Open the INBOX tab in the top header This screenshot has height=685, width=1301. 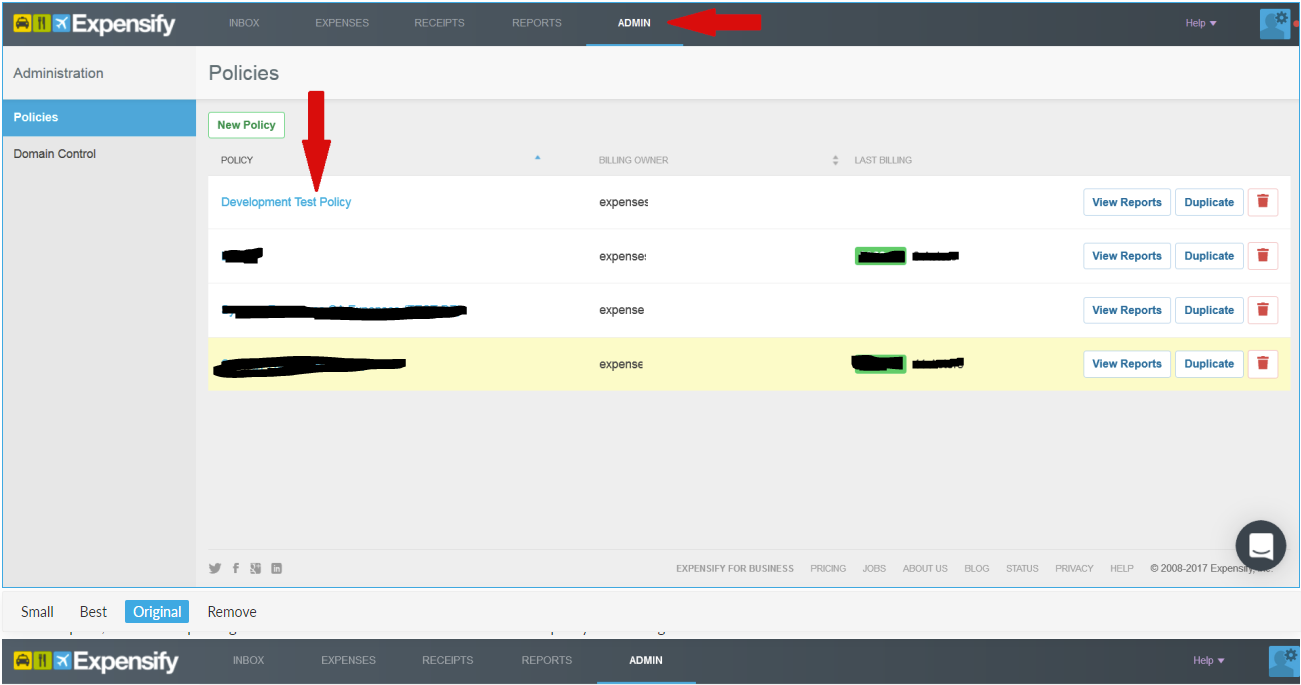tap(244, 23)
